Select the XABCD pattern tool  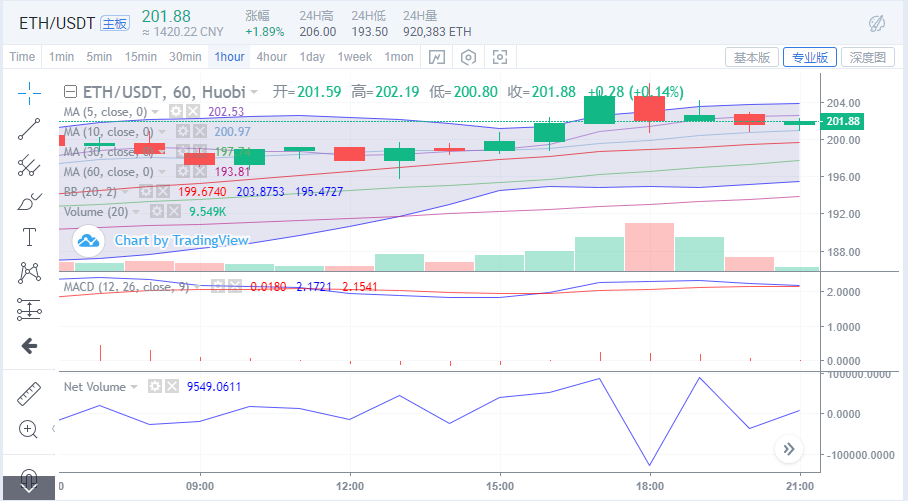click(x=29, y=273)
